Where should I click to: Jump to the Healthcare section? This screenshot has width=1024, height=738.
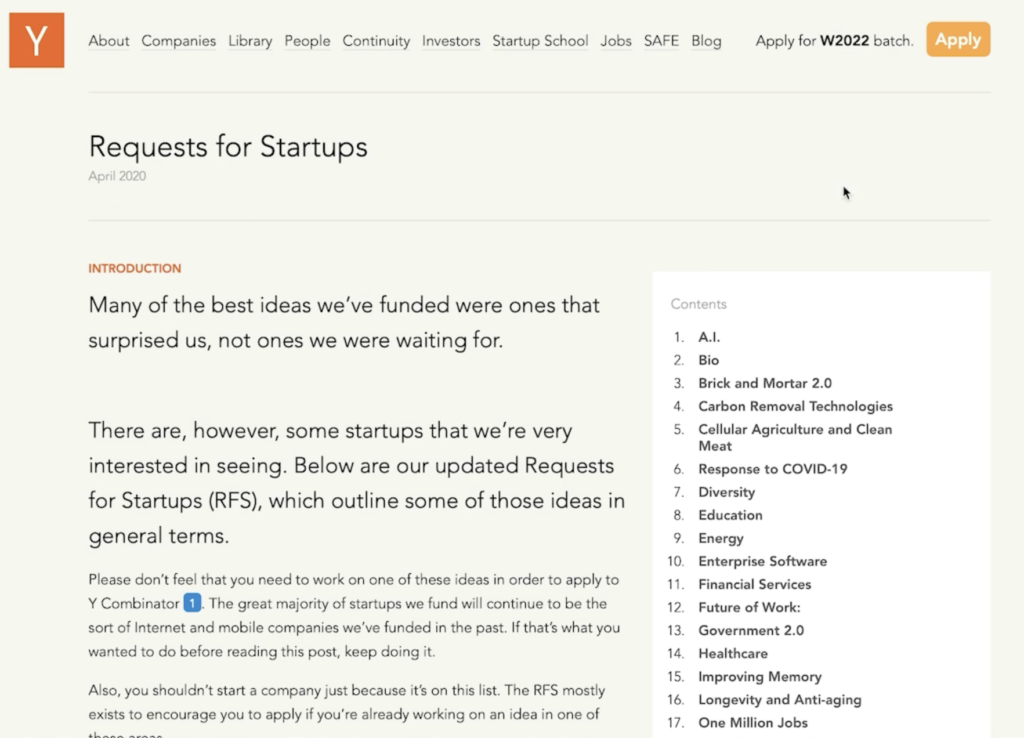[733, 653]
